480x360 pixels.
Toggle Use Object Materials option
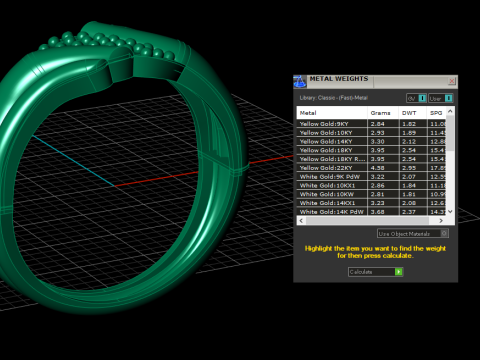[413, 233]
